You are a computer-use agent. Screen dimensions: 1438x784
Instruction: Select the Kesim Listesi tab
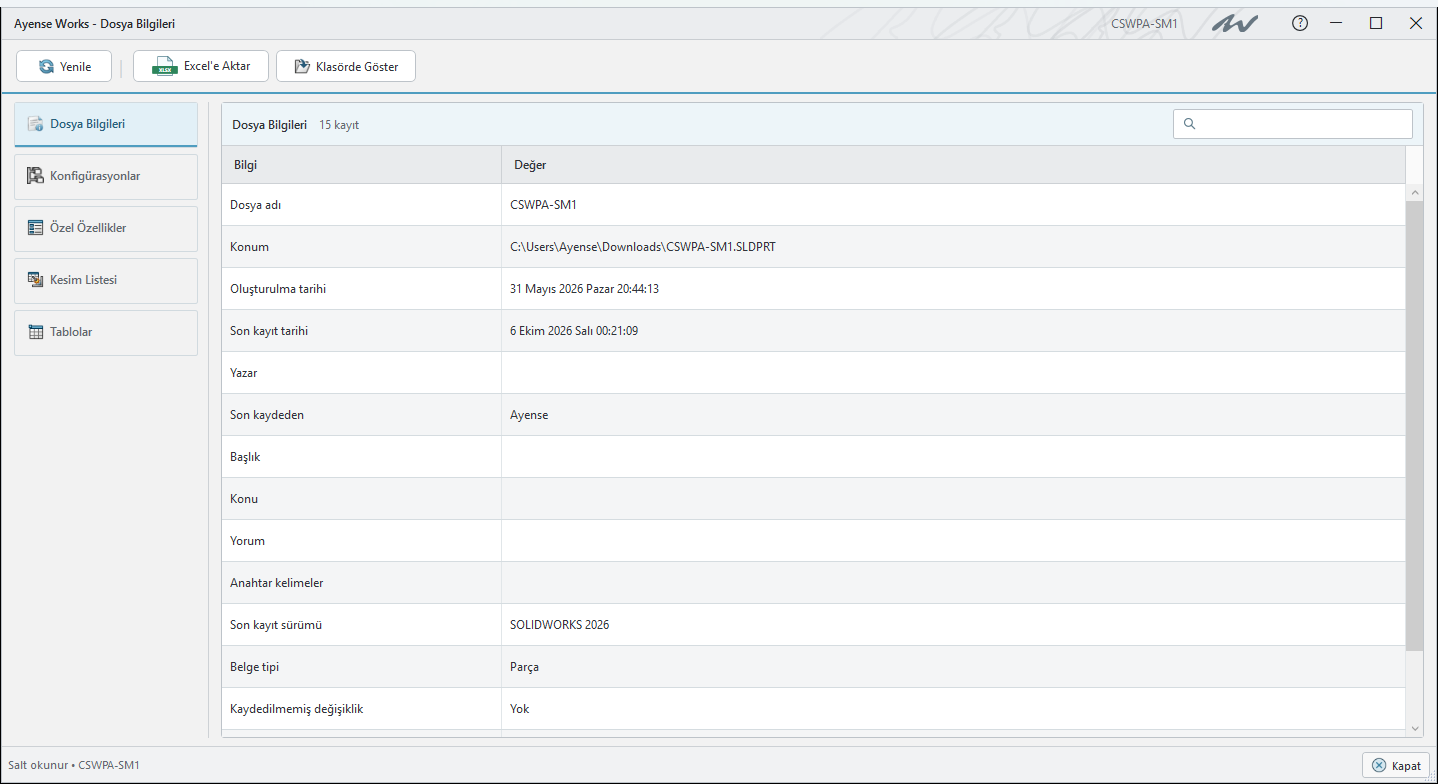click(106, 280)
